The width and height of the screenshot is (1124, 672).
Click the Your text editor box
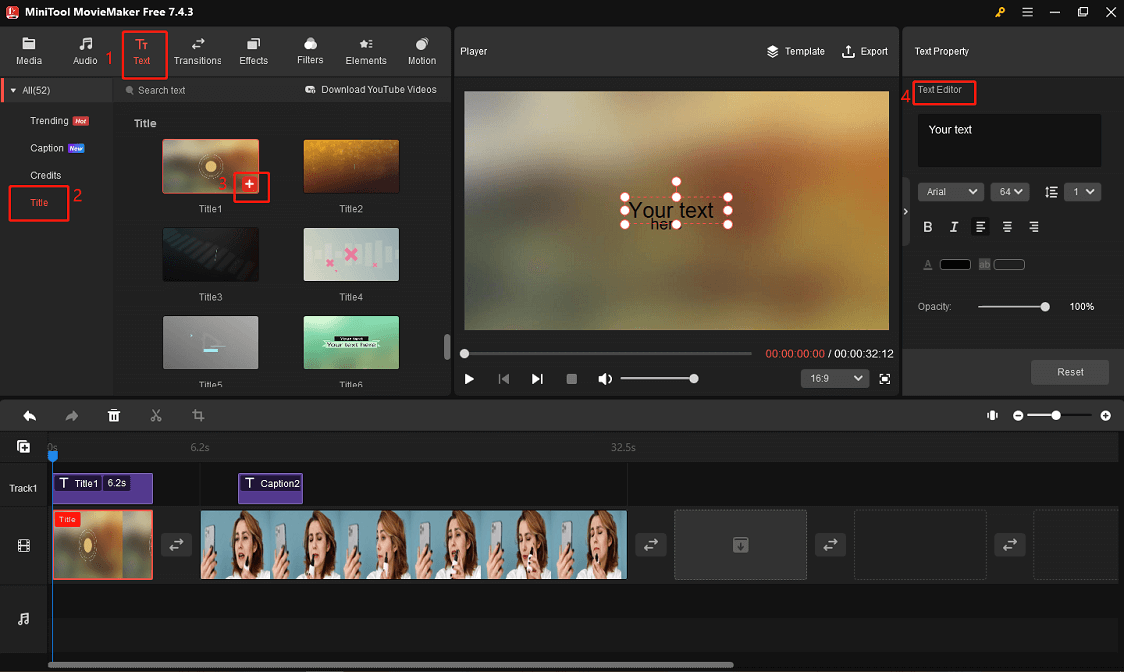click(x=1009, y=141)
